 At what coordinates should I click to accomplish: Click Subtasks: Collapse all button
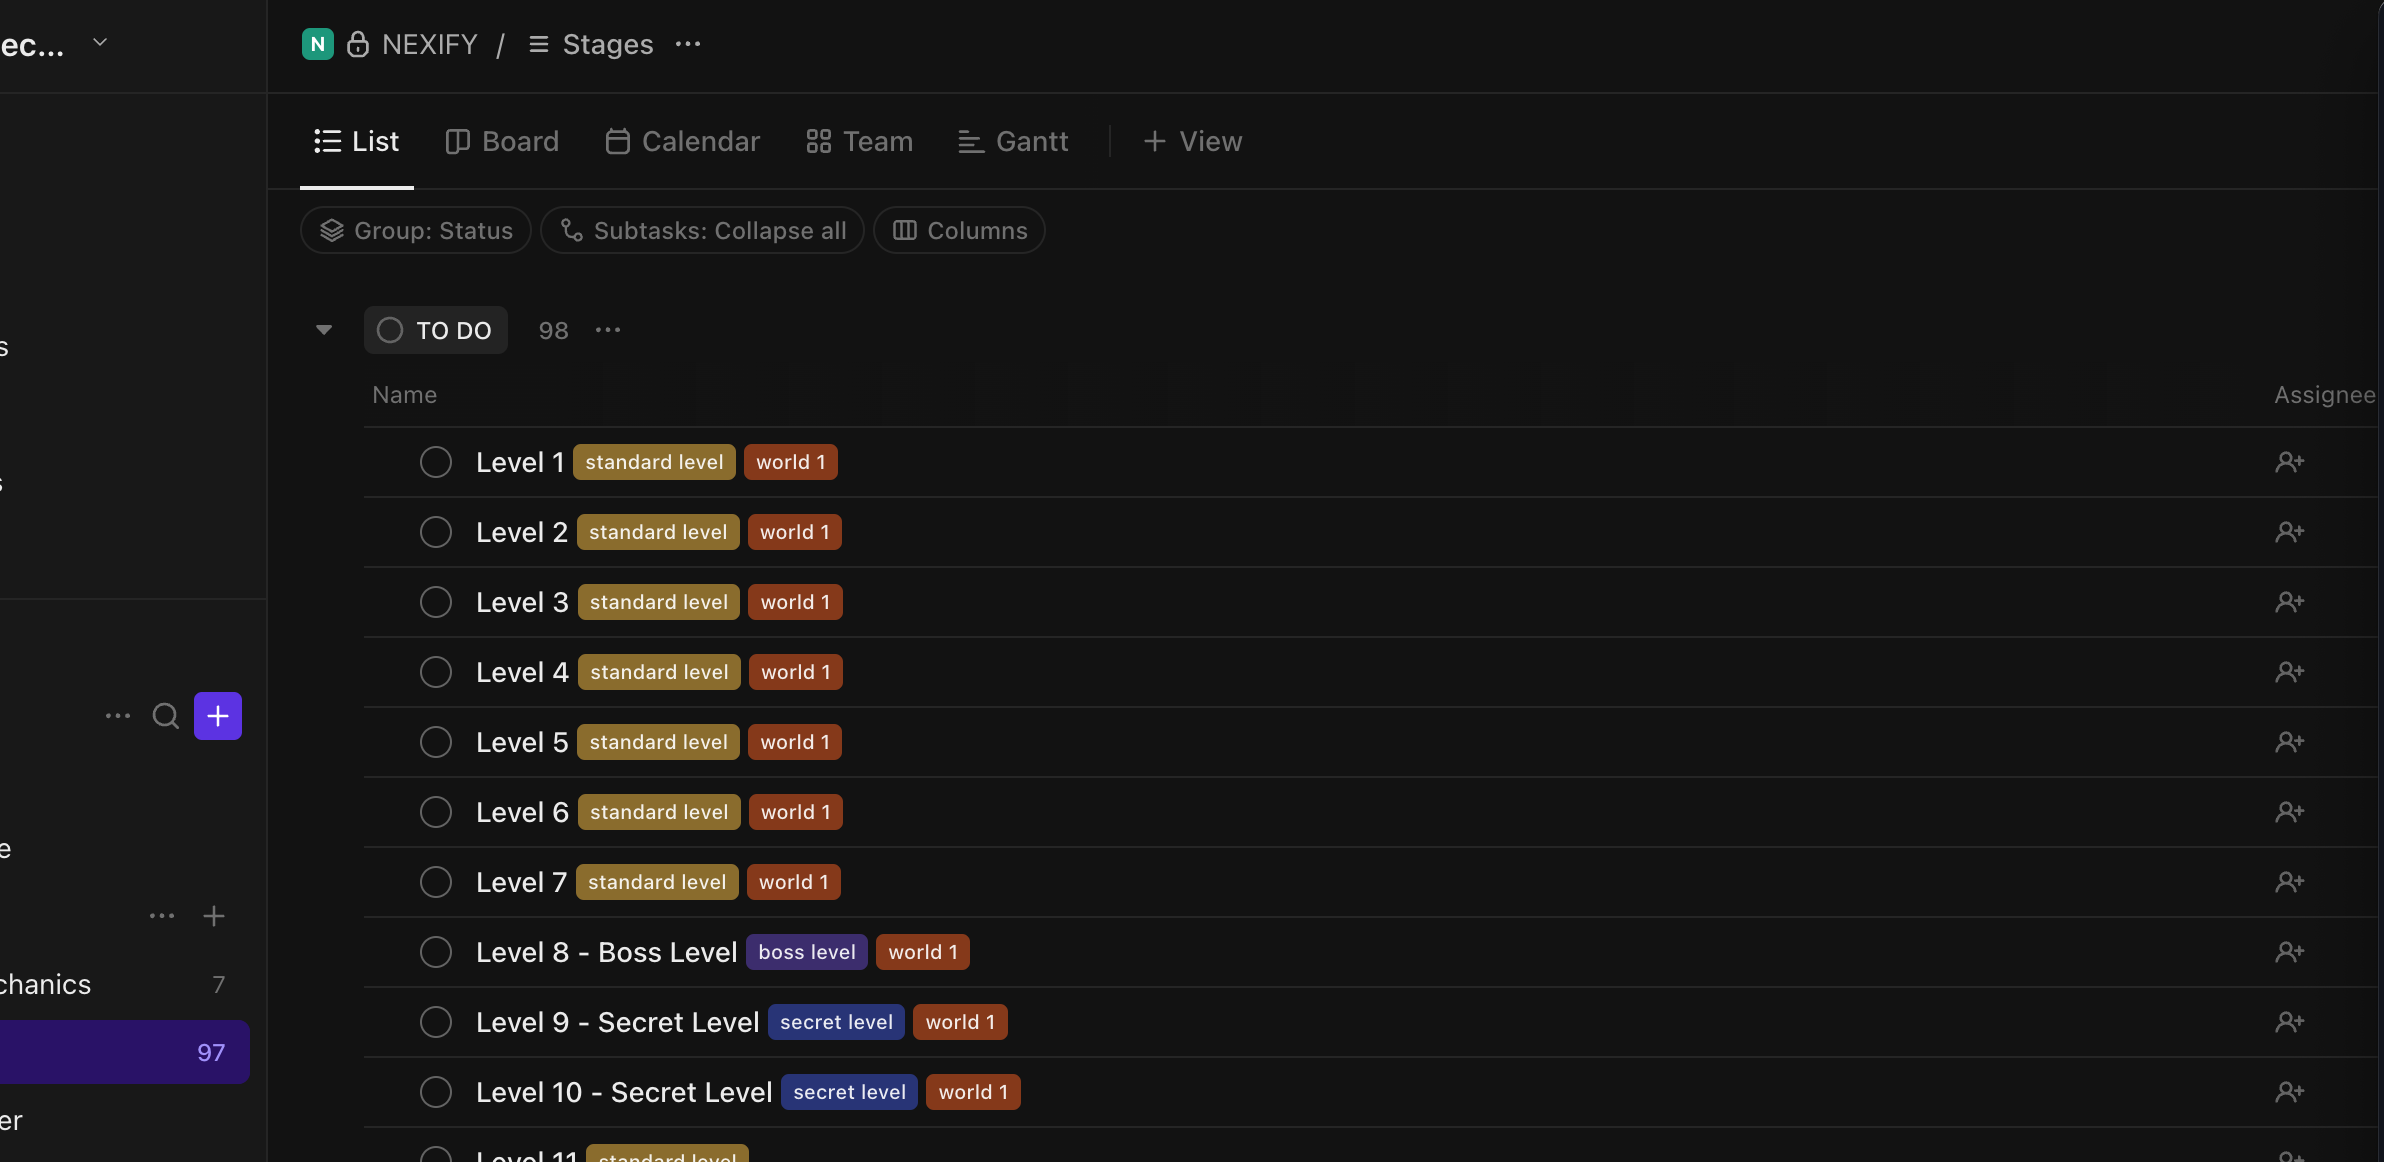coord(702,230)
